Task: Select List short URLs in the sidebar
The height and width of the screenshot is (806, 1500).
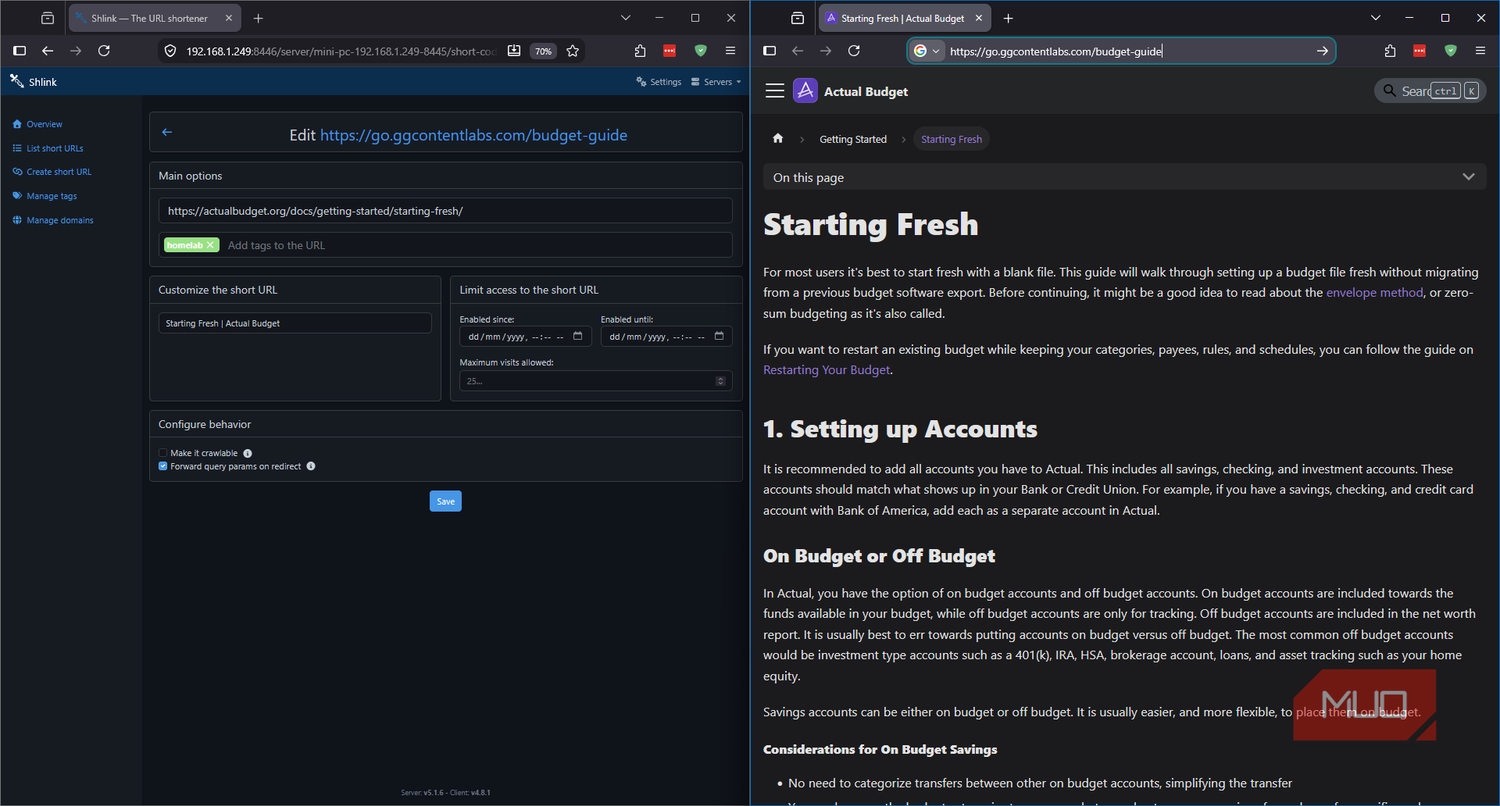Action: point(48,148)
